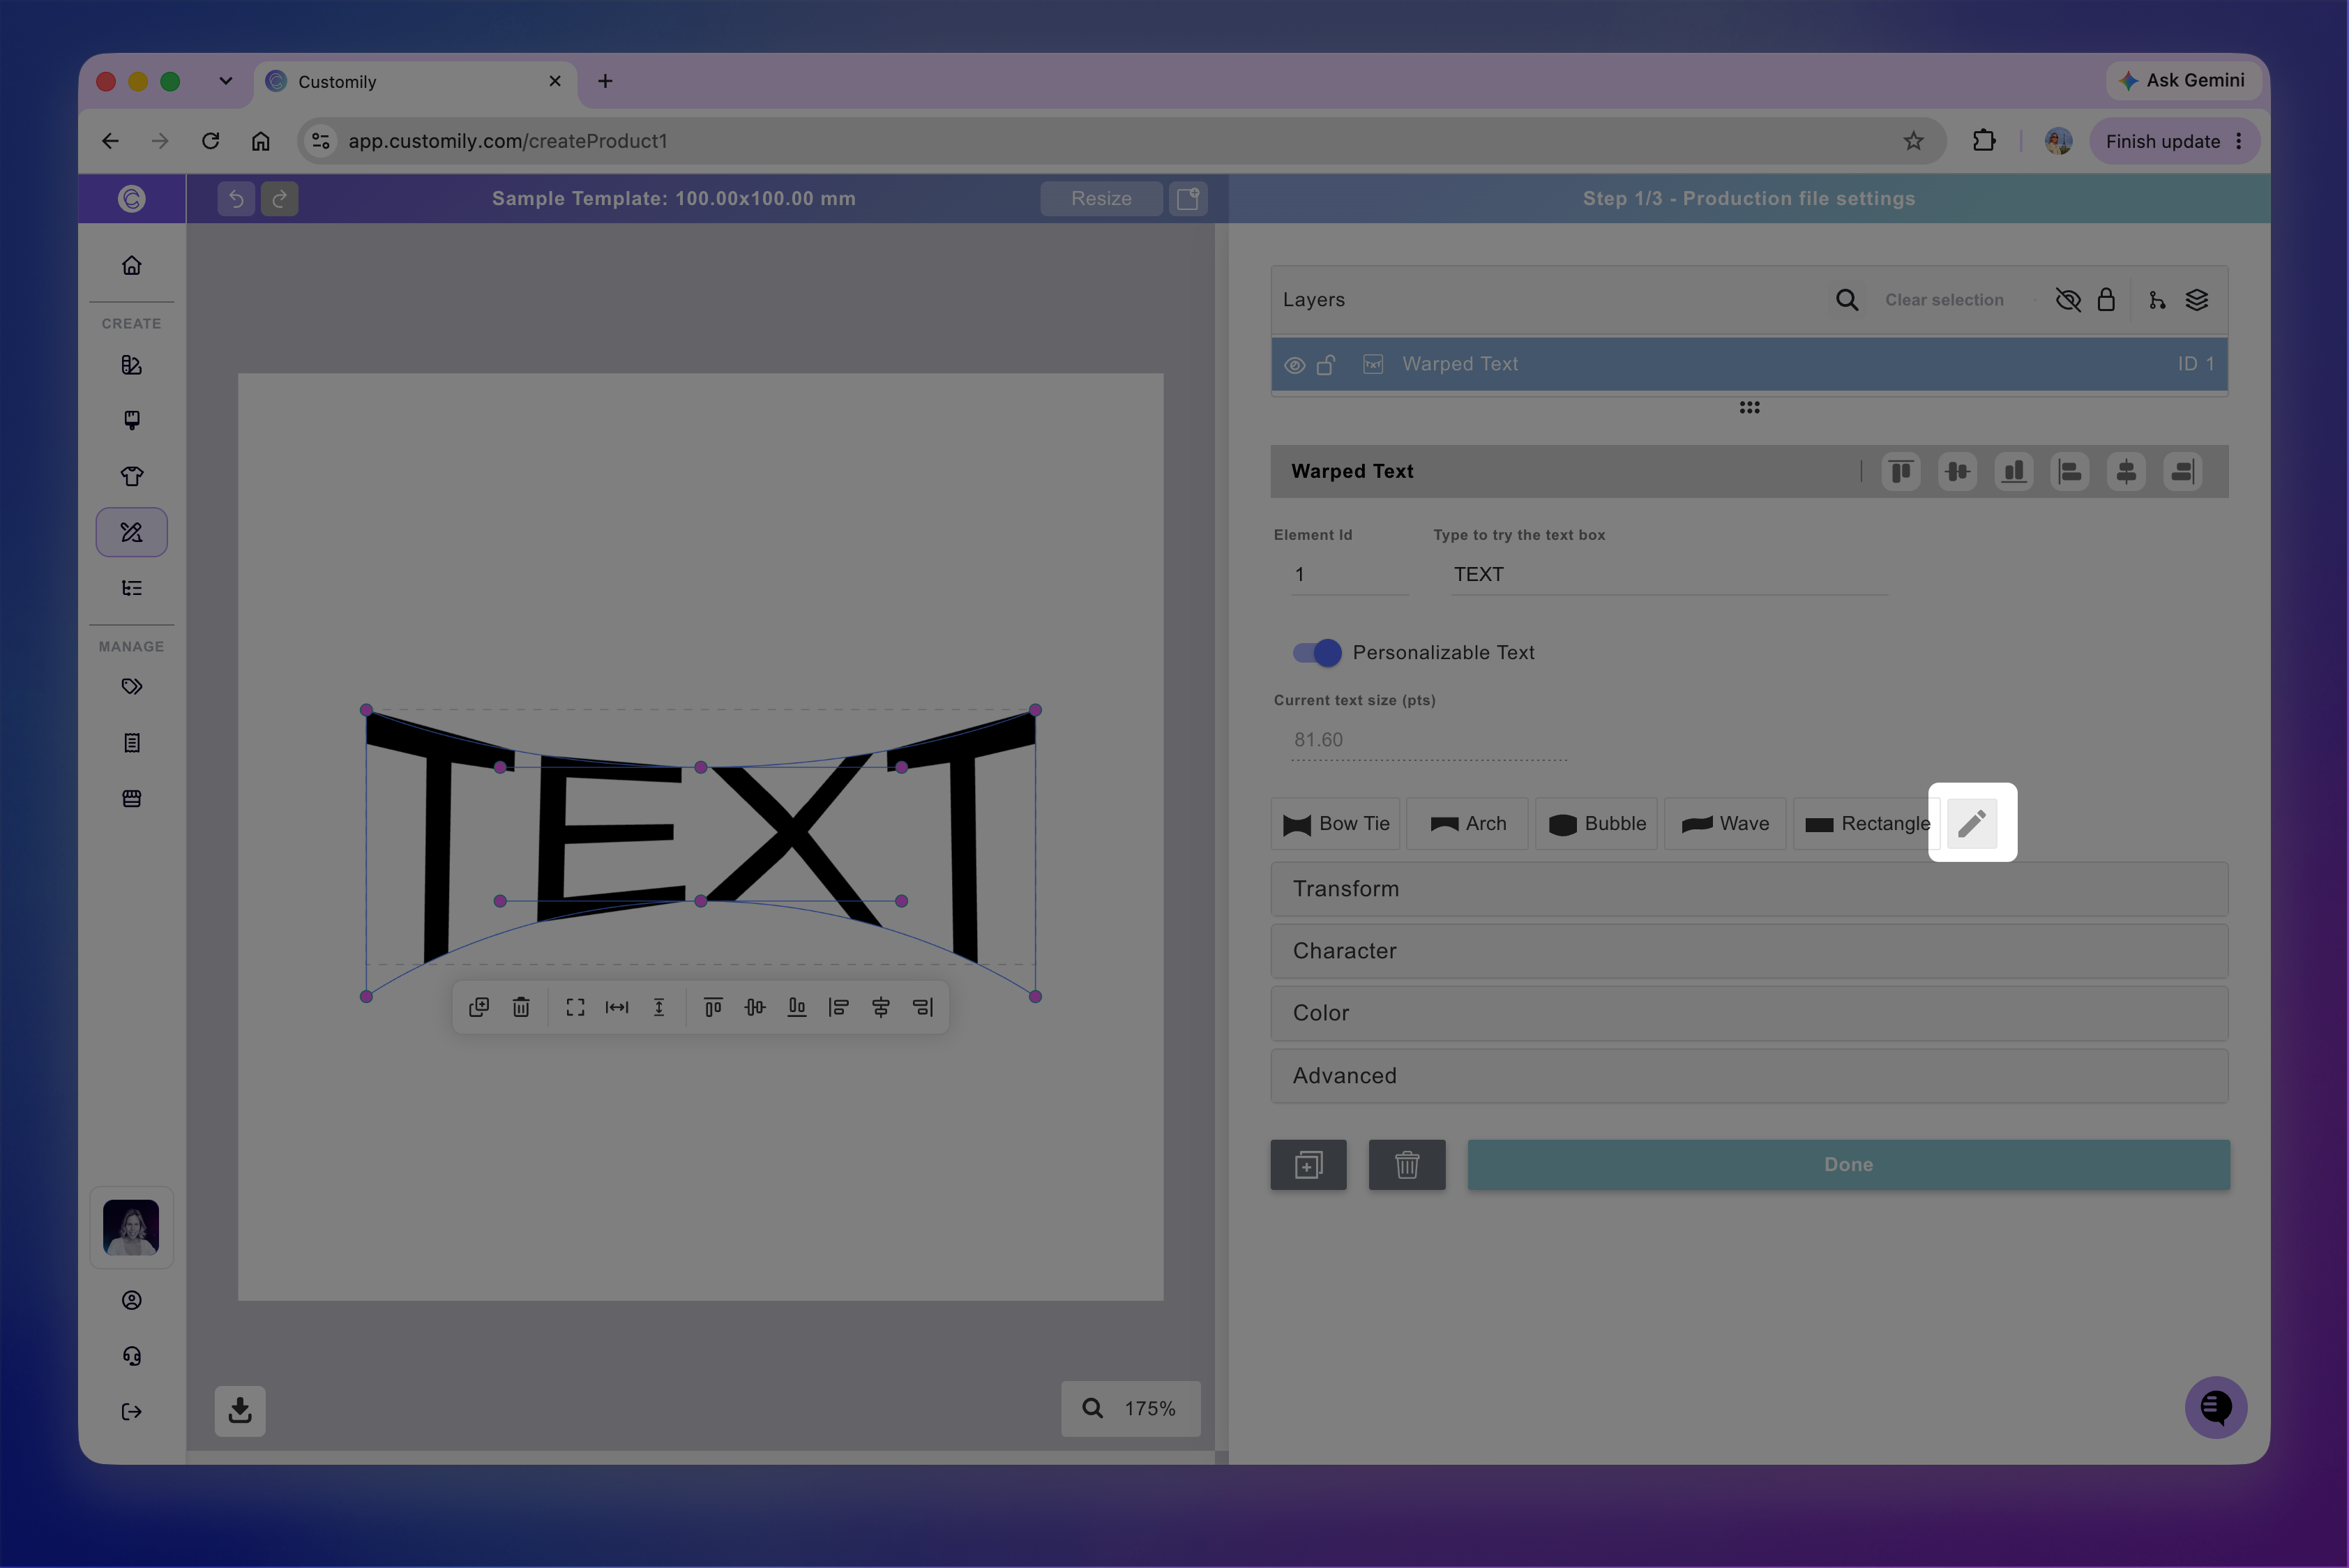Hide all layers using crossed-eye icon
The image size is (2349, 1568).
[2068, 300]
